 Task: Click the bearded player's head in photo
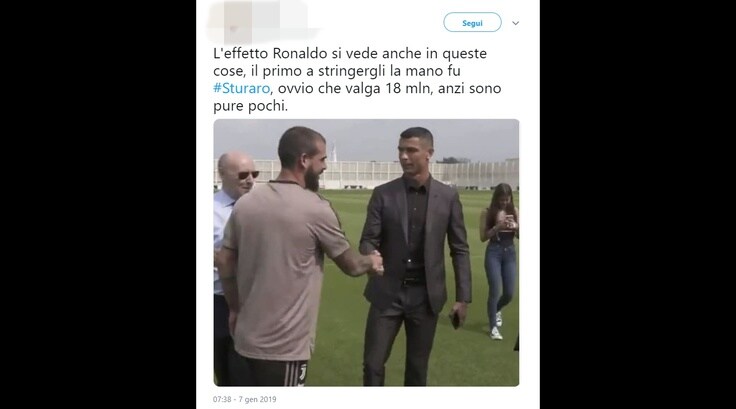(x=302, y=155)
